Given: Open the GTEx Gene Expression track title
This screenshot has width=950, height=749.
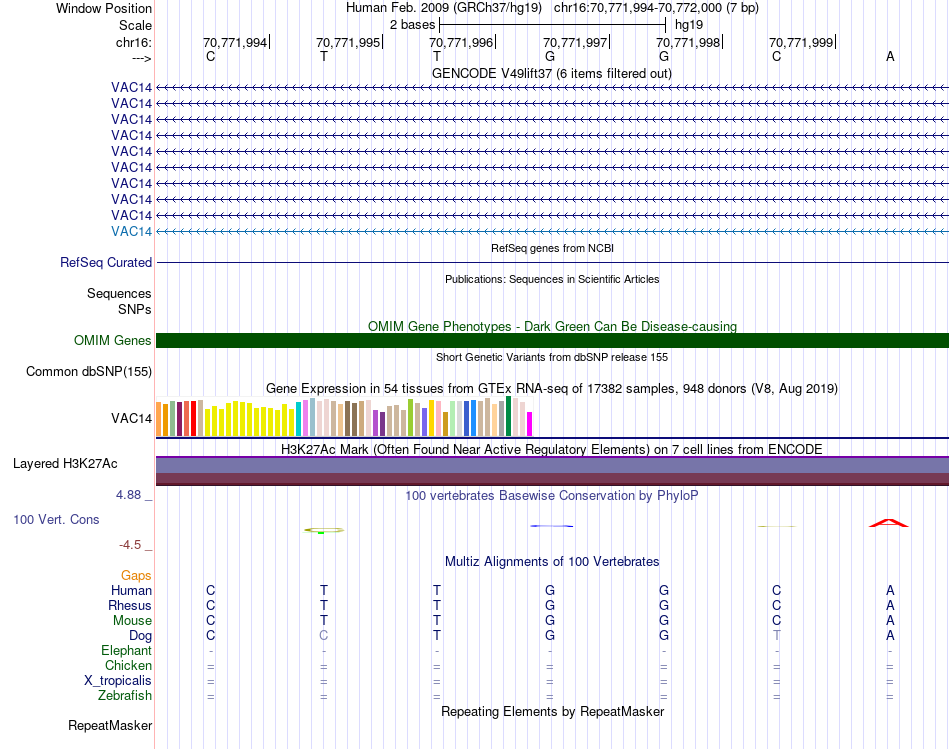Looking at the screenshot, I should pyautogui.click(x=552, y=388).
